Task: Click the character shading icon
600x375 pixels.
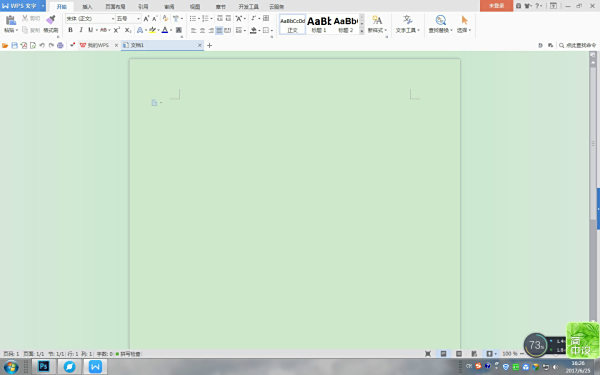Action: point(179,30)
